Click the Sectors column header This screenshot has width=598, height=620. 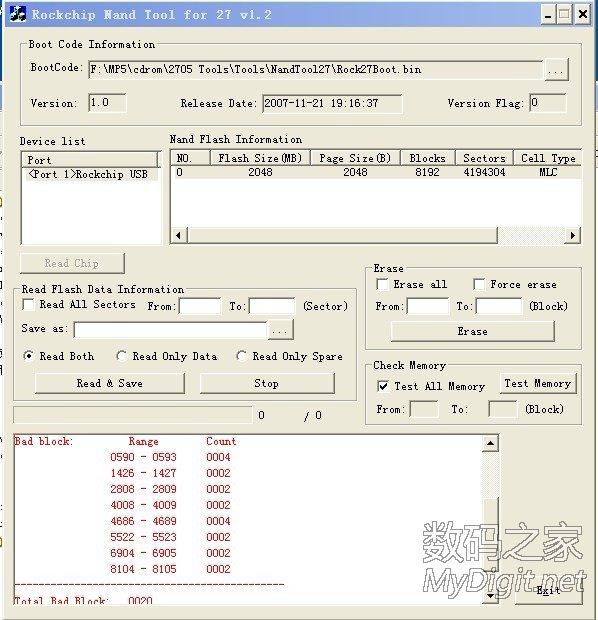[484, 158]
